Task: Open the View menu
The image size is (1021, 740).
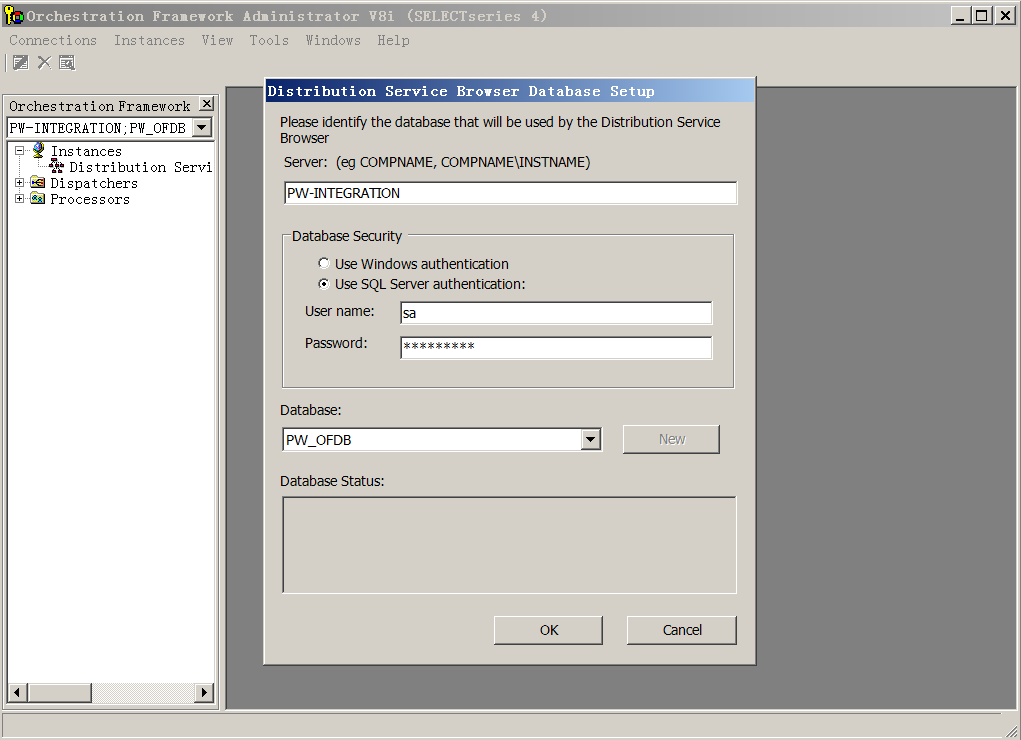Action: (x=217, y=40)
